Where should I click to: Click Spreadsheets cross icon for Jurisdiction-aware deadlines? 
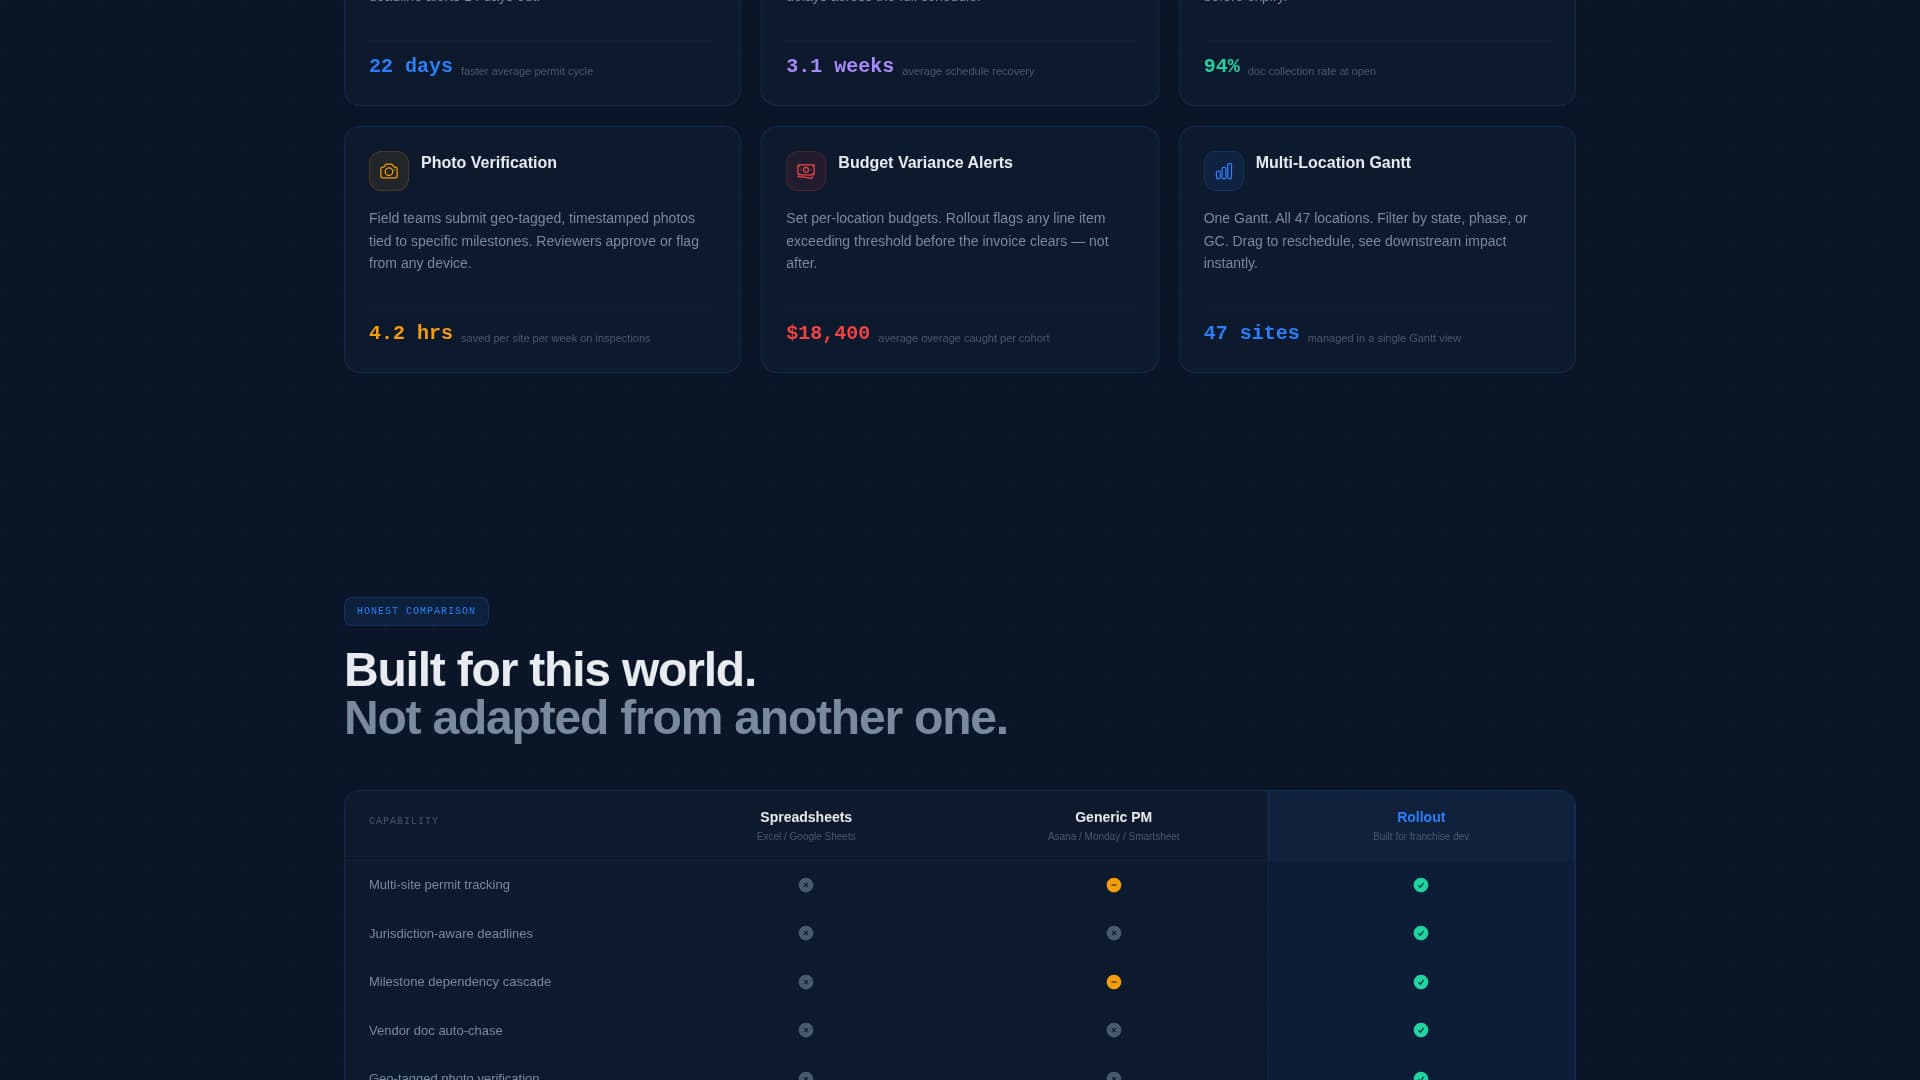806,933
